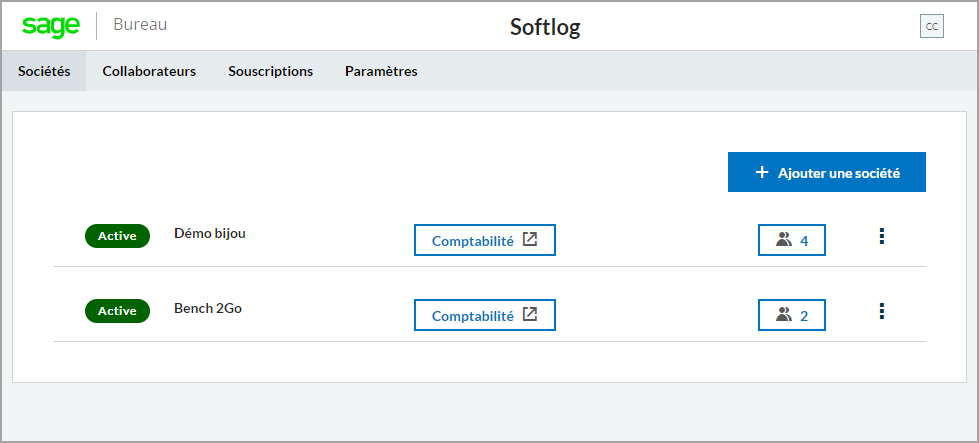Open more options for Démo bijou
979x443 pixels.
coord(881,236)
